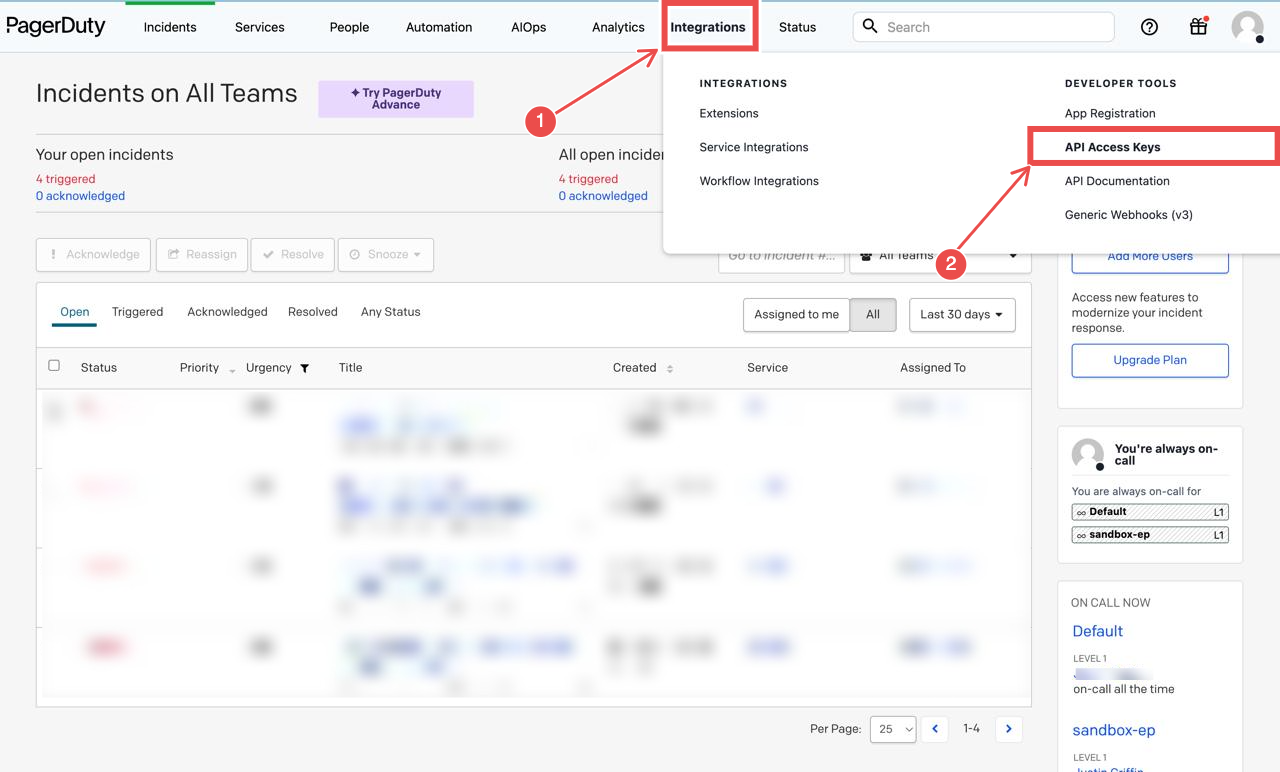The height and width of the screenshot is (772, 1280).
Task: Click the Urgency column filter funnel icon
Action: (x=304, y=368)
